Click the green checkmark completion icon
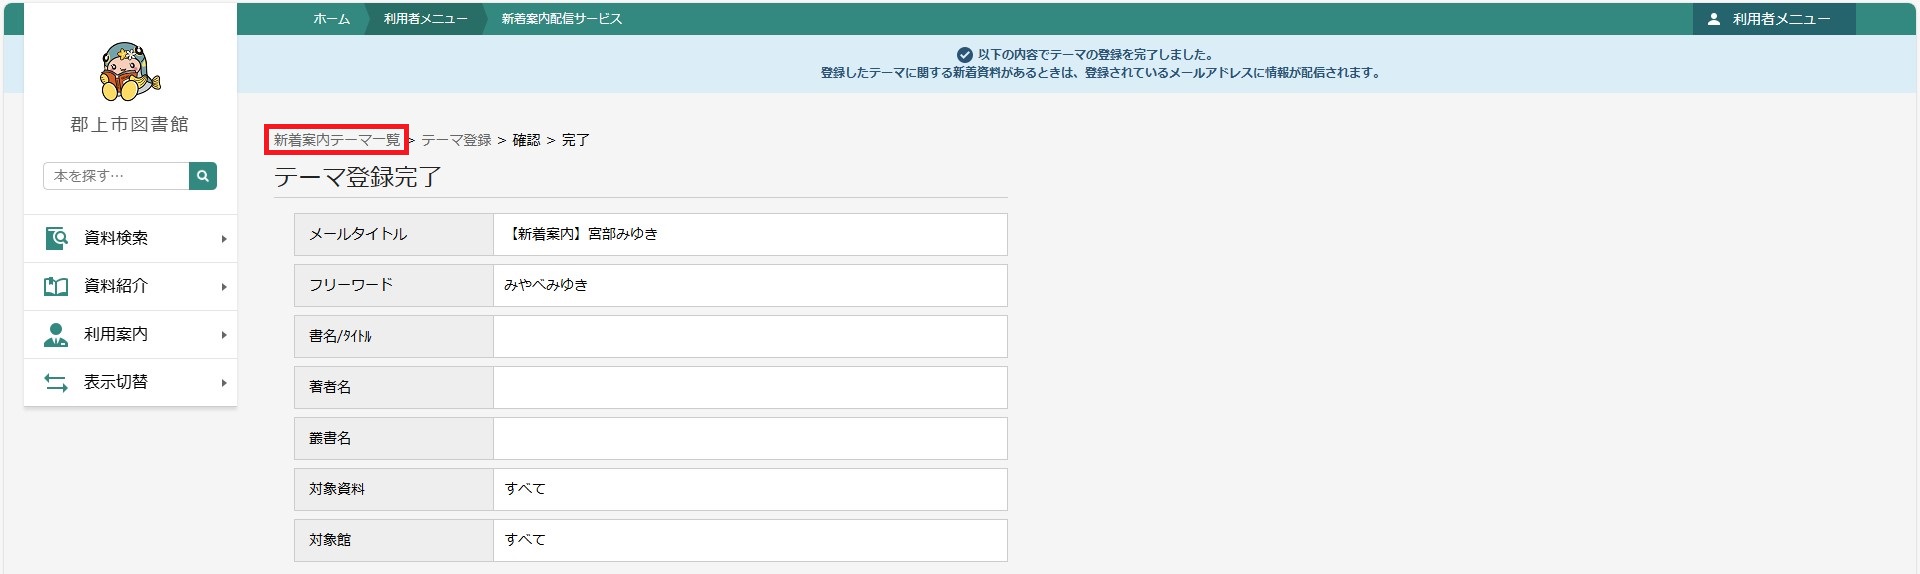Image resolution: width=1920 pixels, height=574 pixels. click(x=965, y=55)
